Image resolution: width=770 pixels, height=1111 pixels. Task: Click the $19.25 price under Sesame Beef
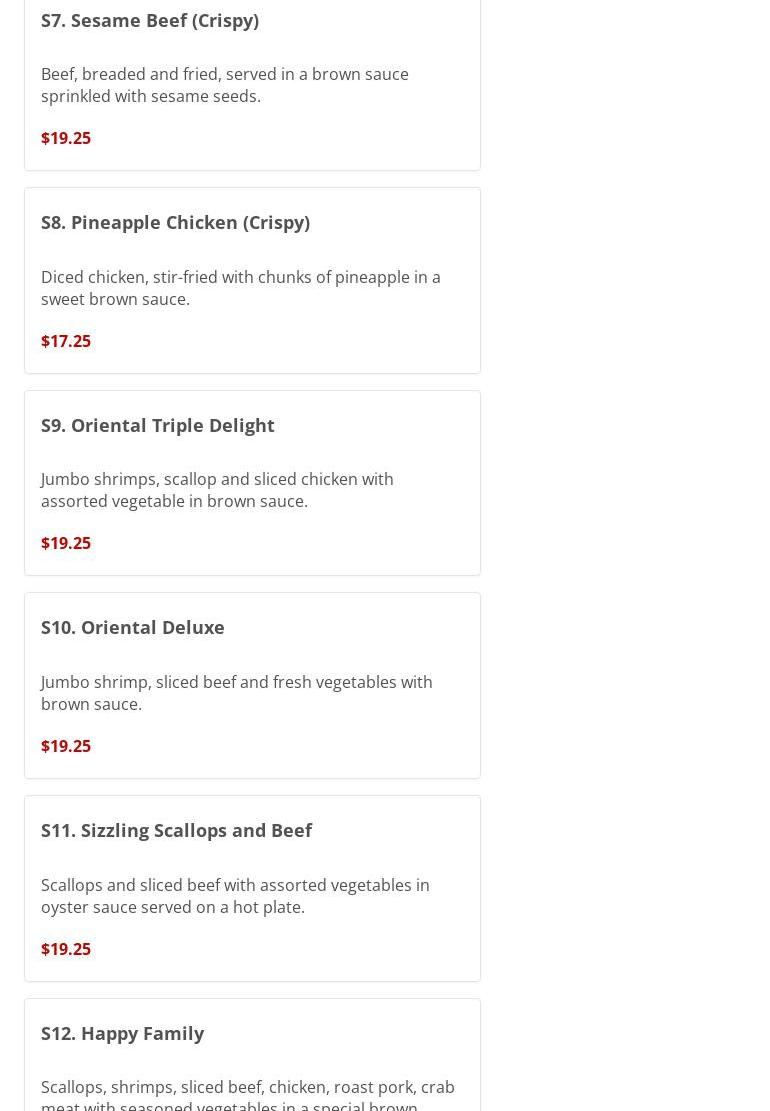tap(66, 138)
